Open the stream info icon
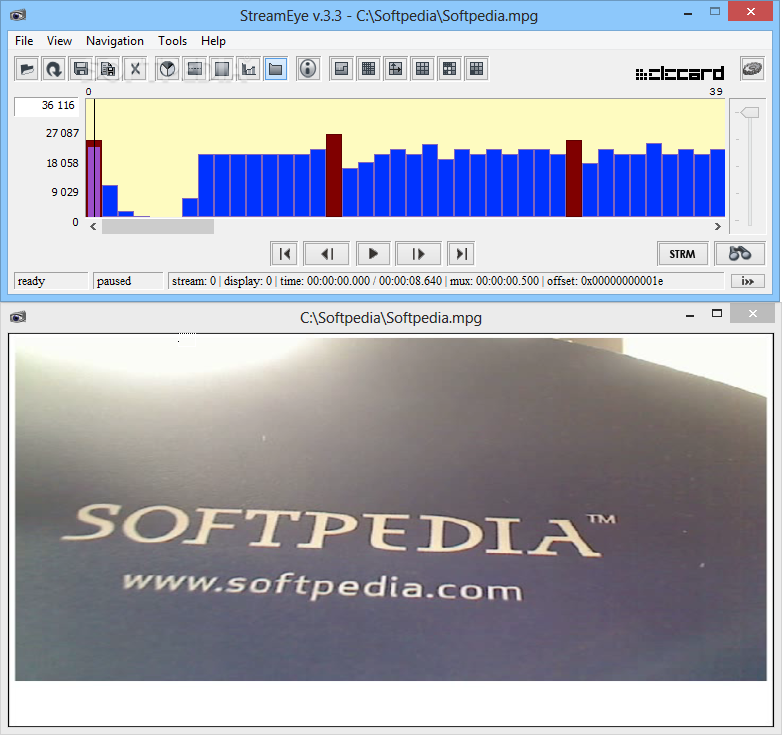Image resolution: width=782 pixels, height=735 pixels. [308, 69]
